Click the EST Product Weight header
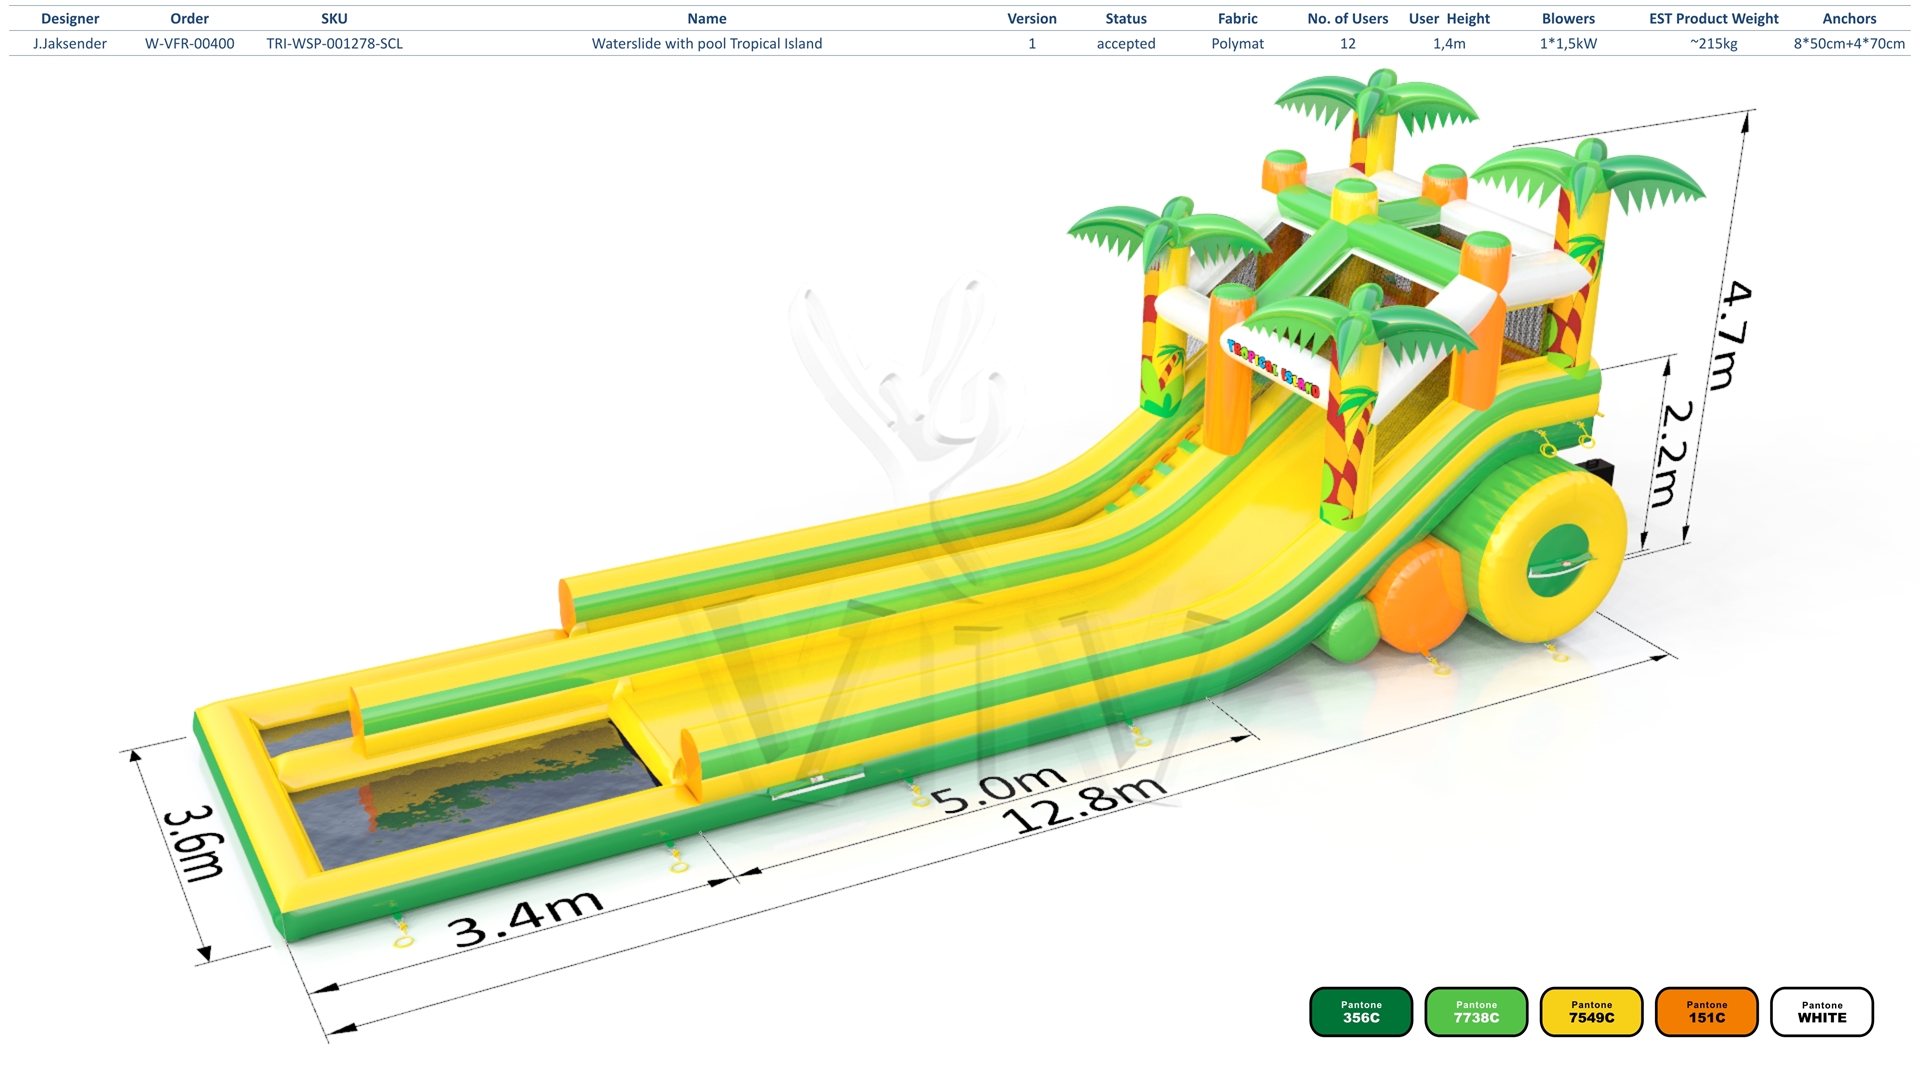The image size is (1920, 1080). pyautogui.click(x=1714, y=18)
